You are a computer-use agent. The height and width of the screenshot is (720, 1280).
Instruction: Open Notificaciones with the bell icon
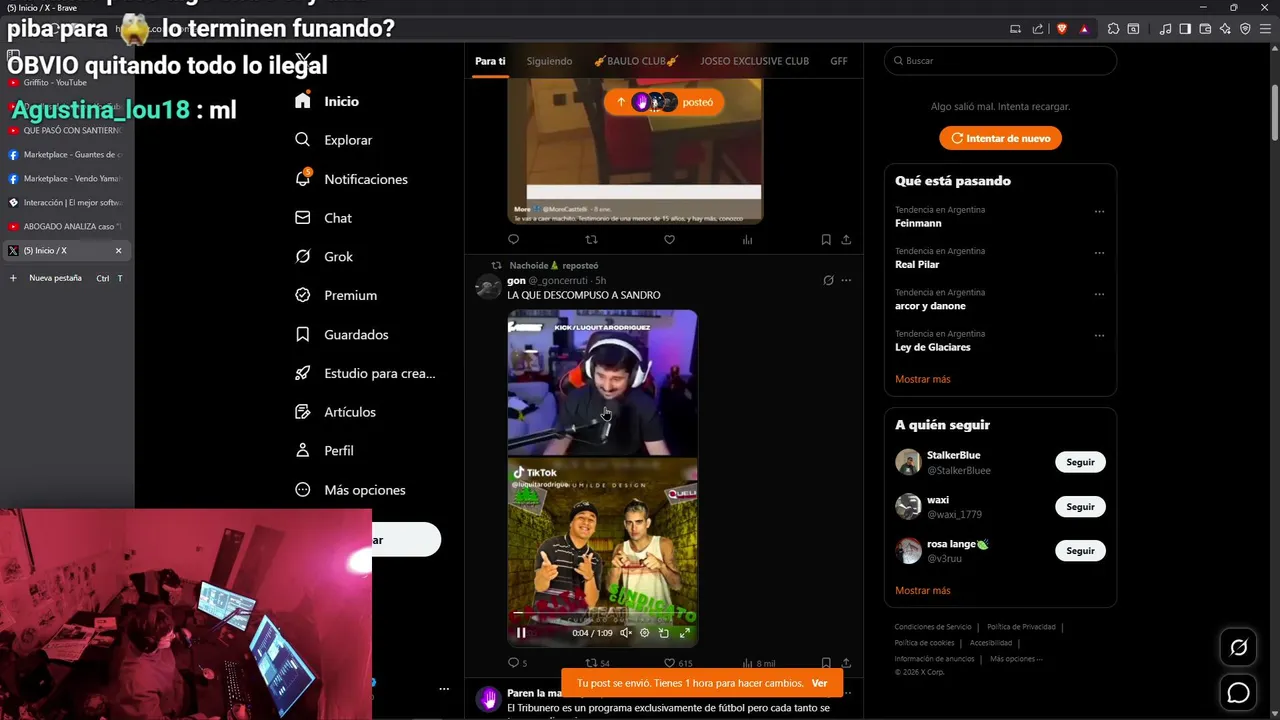tap(351, 179)
